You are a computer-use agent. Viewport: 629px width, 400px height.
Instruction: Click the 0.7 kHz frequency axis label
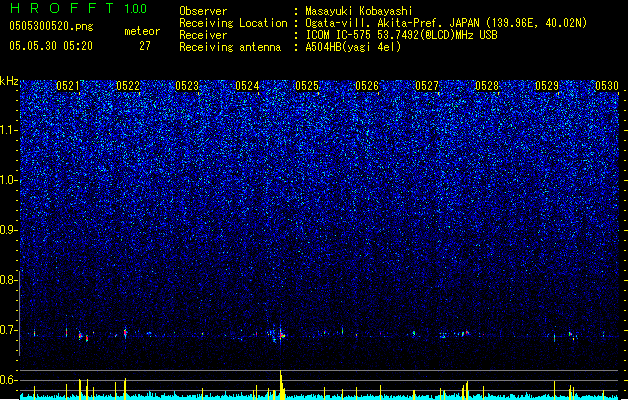8,330
